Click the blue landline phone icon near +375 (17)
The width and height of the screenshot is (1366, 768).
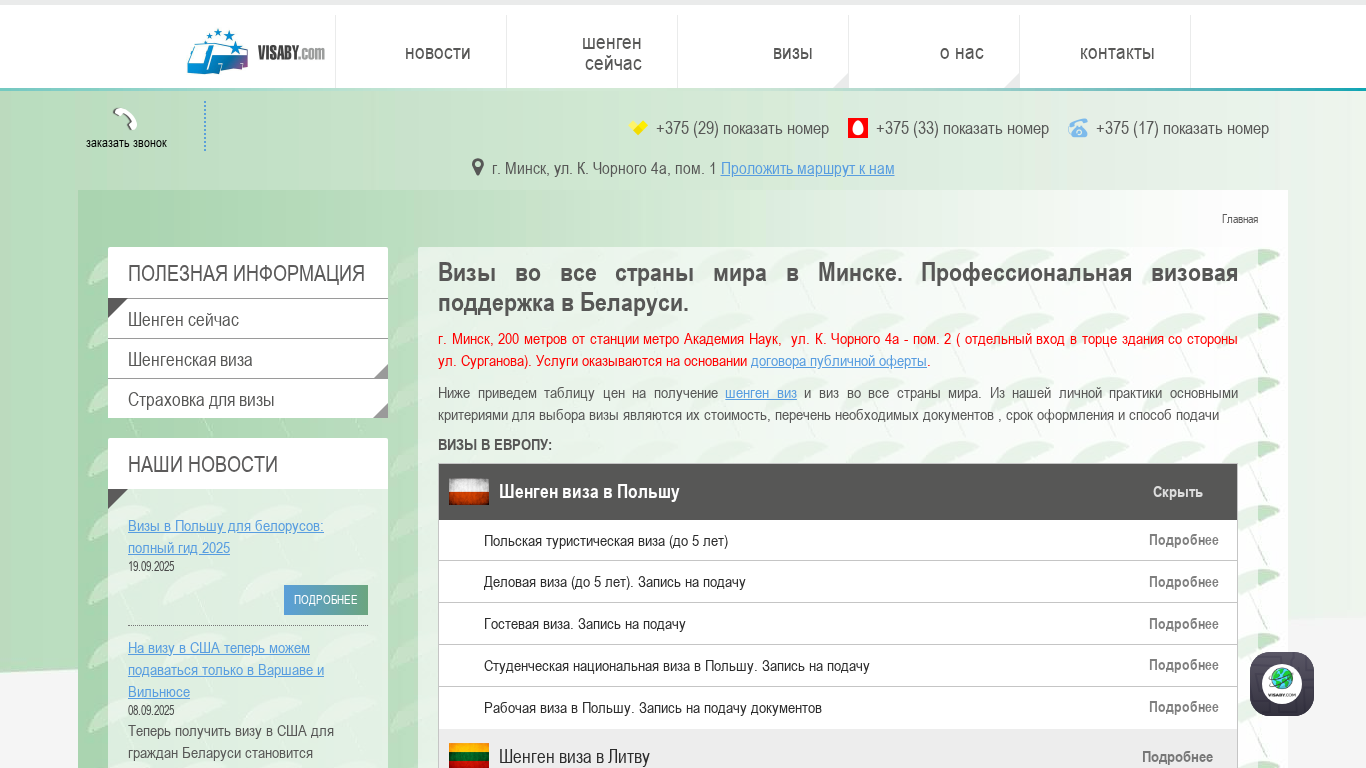(x=1078, y=128)
